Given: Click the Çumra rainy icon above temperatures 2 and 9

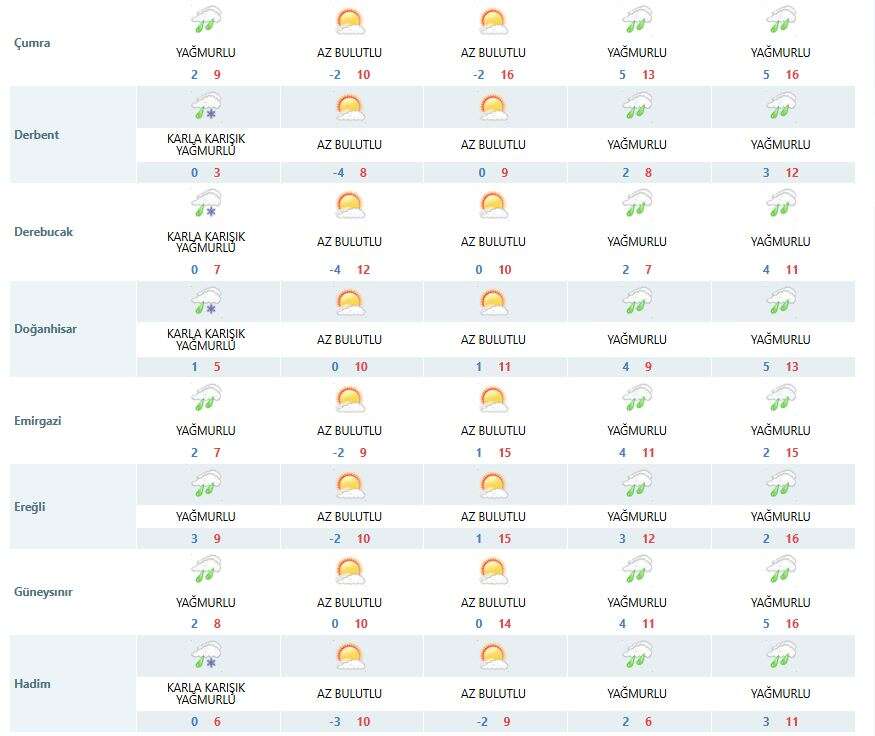Looking at the screenshot, I should tap(206, 20).
